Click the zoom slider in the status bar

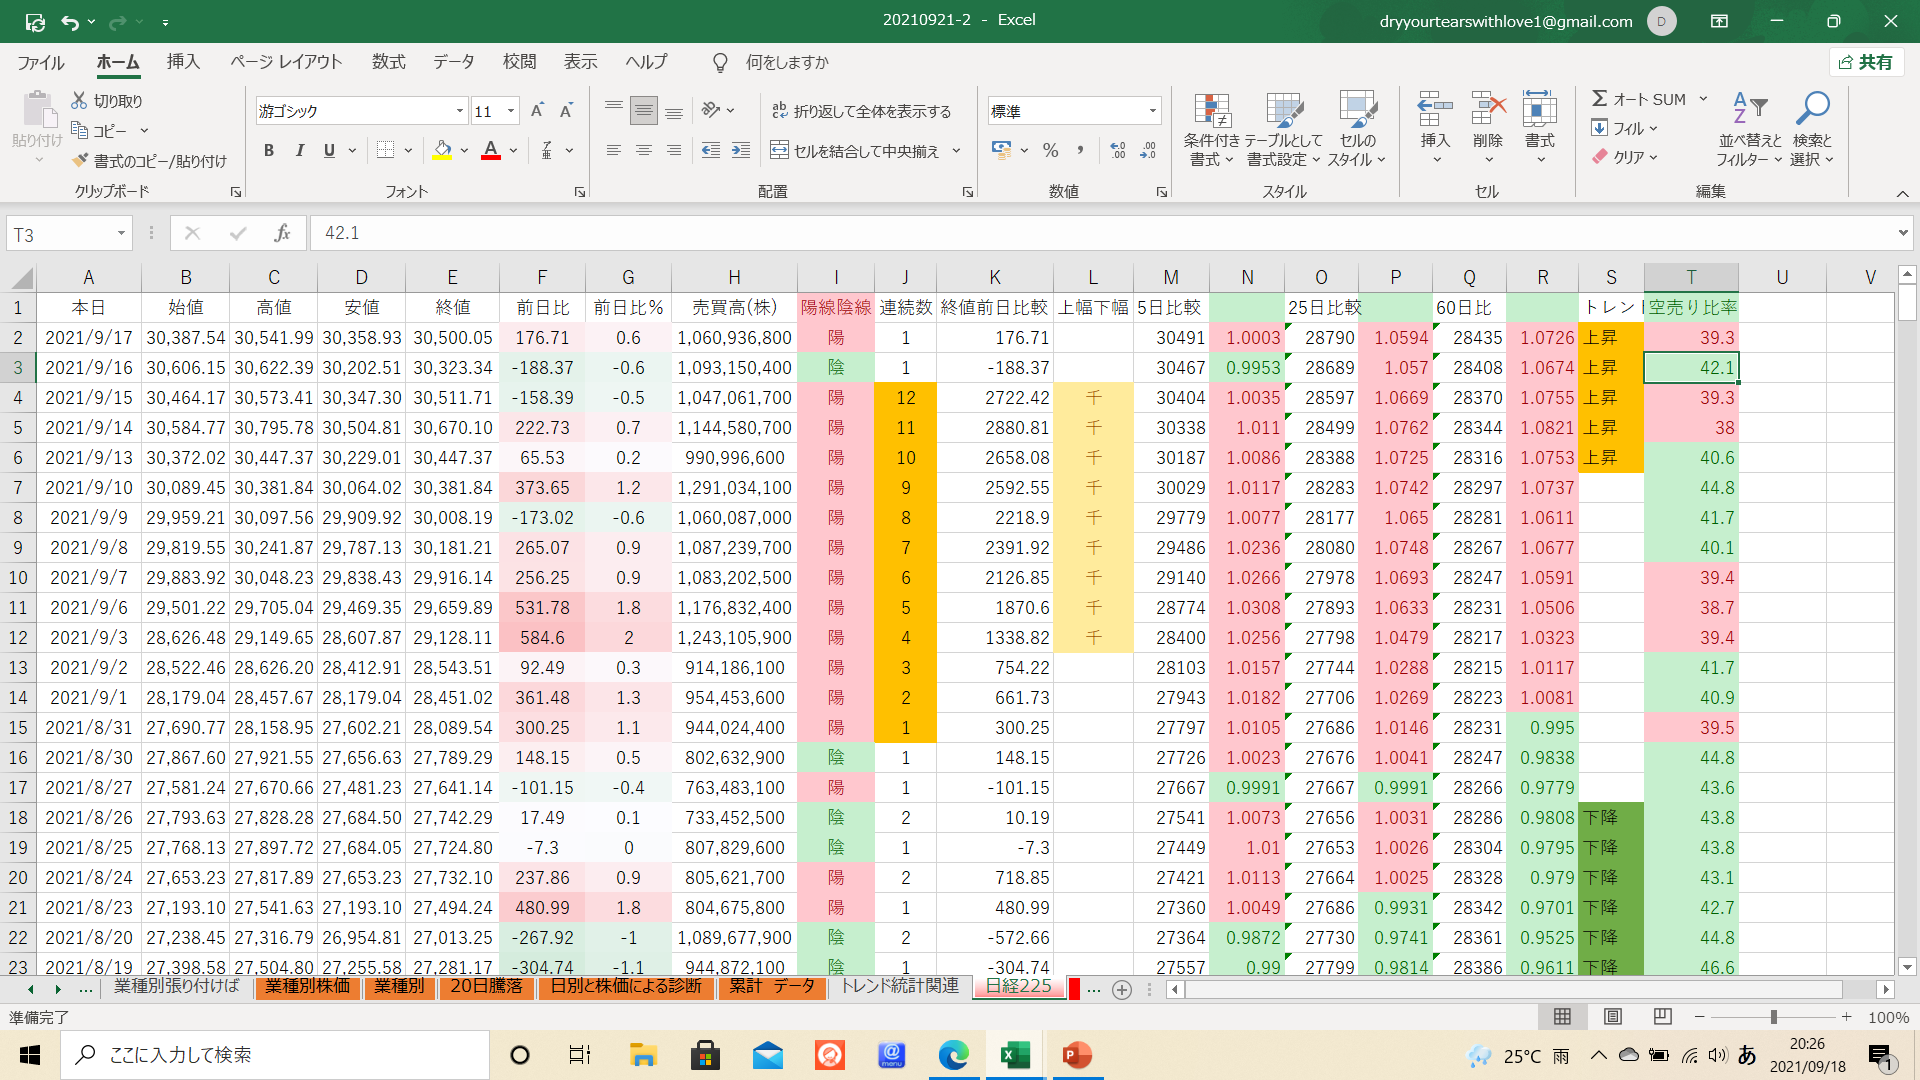[1773, 1017]
